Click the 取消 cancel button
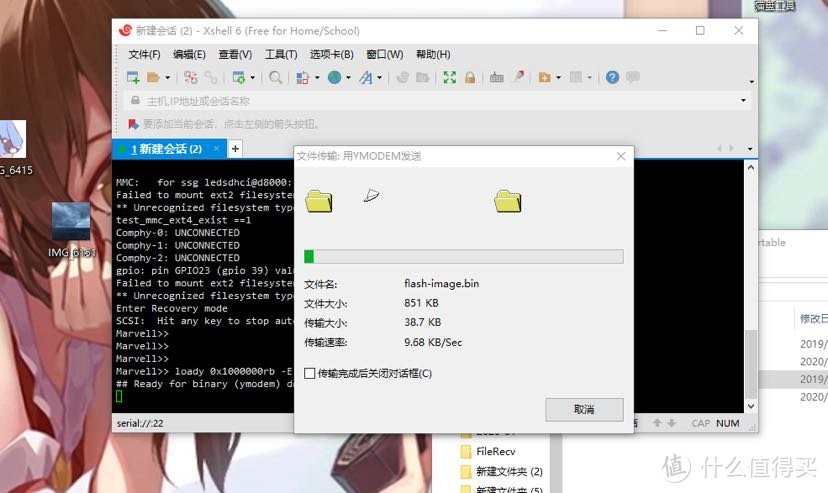828x493 pixels. [x=584, y=410]
